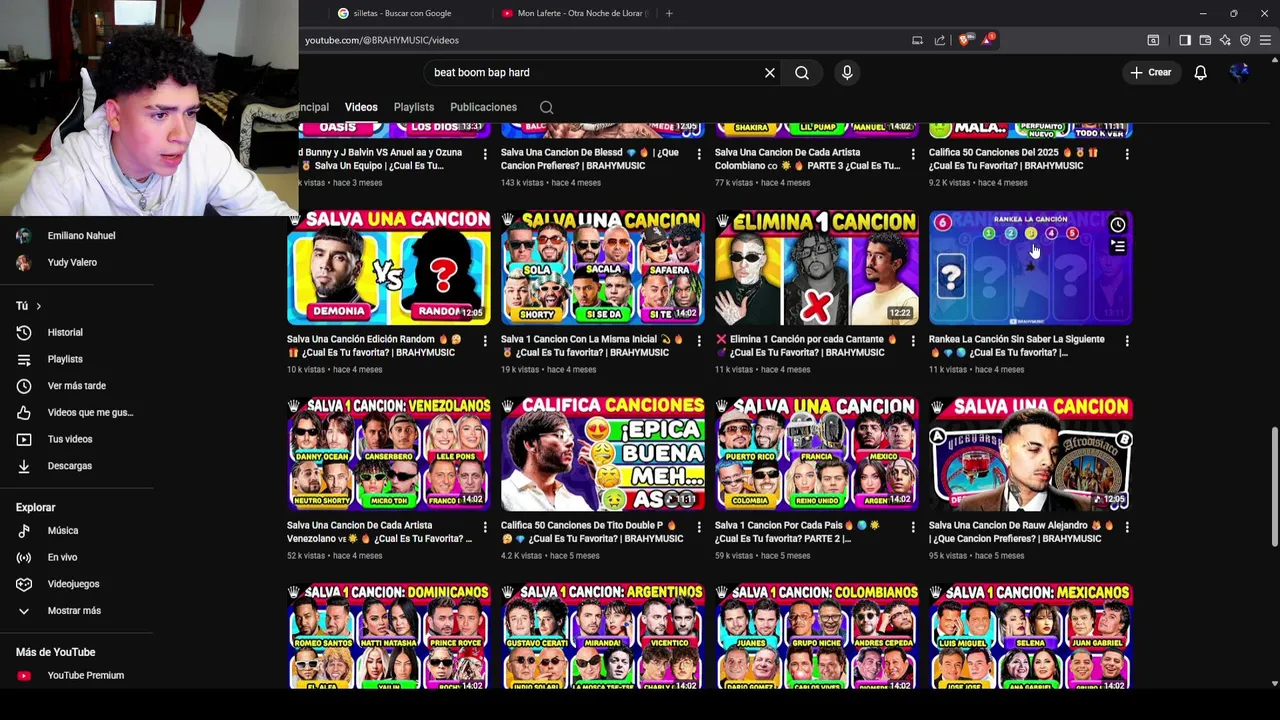Clear the search box with the X

[770, 72]
